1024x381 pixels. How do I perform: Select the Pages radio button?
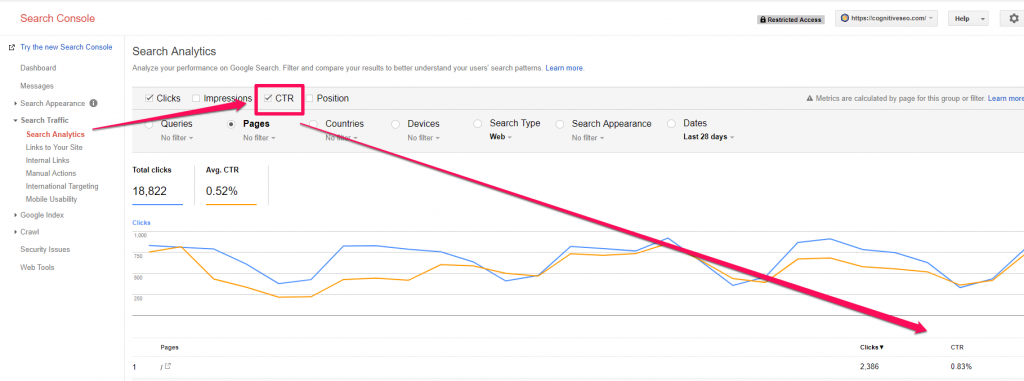(x=231, y=124)
